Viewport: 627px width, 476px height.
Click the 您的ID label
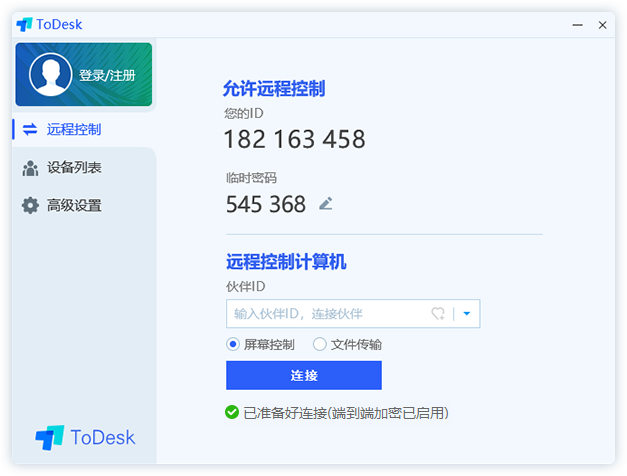coord(244,114)
